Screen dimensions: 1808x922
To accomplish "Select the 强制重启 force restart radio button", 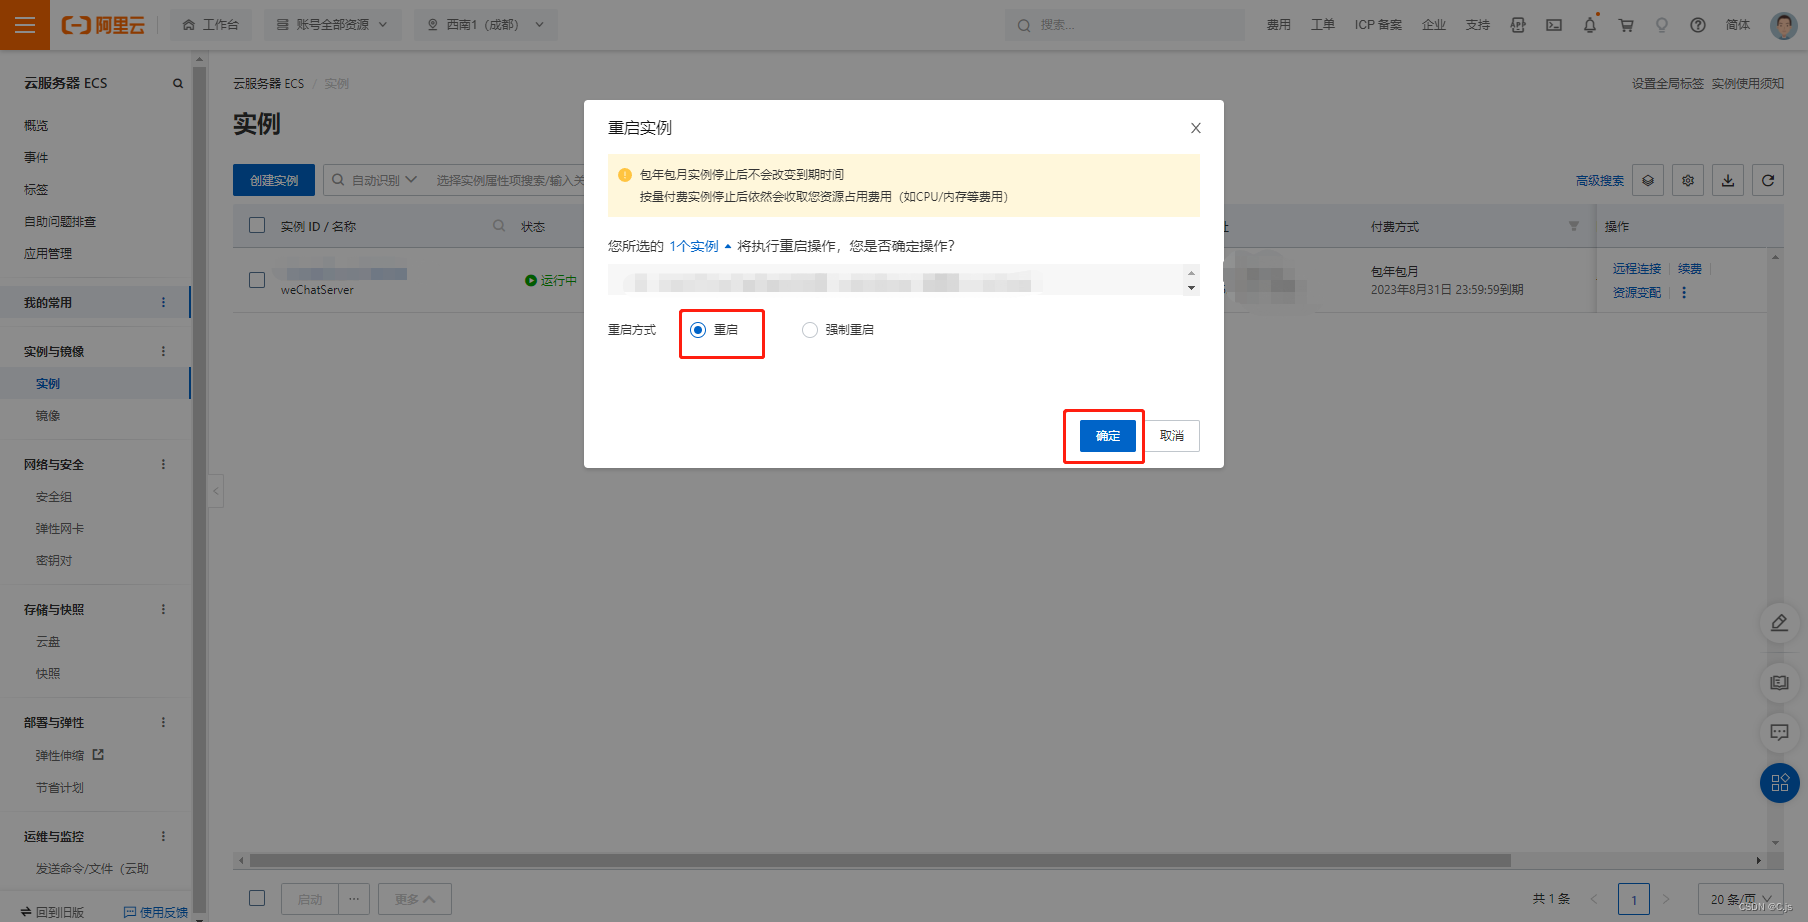I will [810, 329].
